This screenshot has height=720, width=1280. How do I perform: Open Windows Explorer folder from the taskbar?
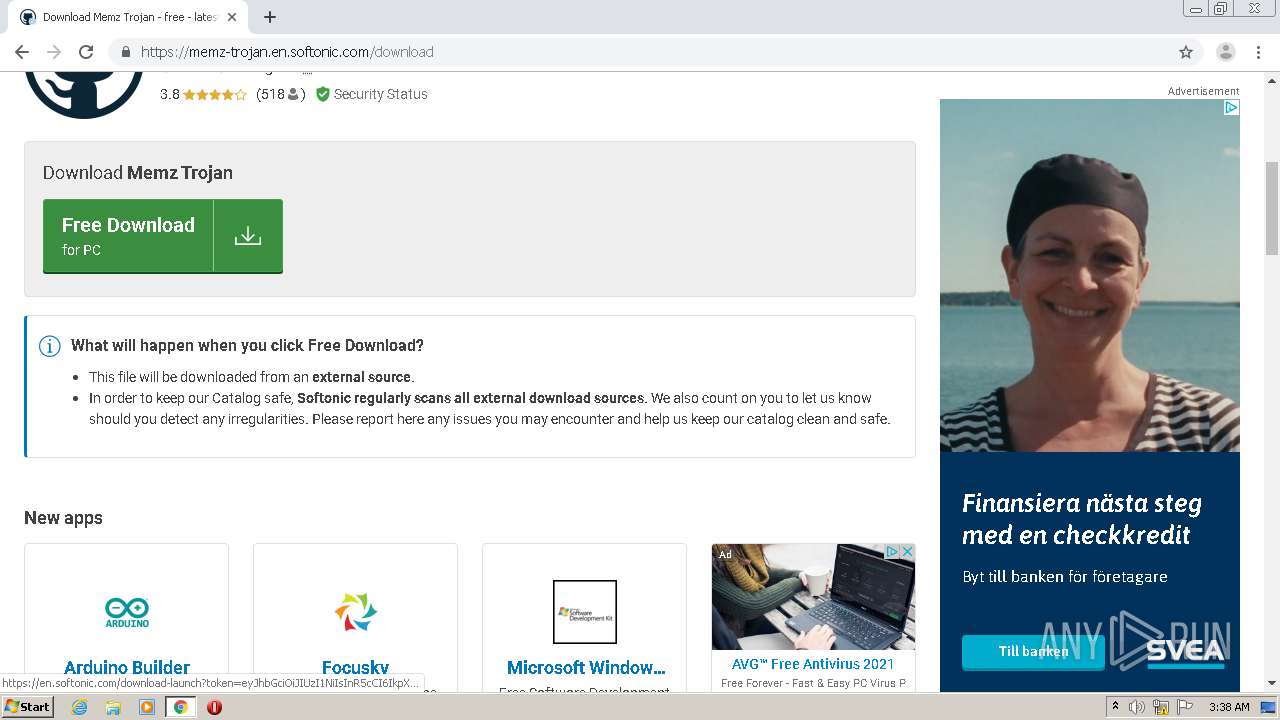tap(113, 707)
